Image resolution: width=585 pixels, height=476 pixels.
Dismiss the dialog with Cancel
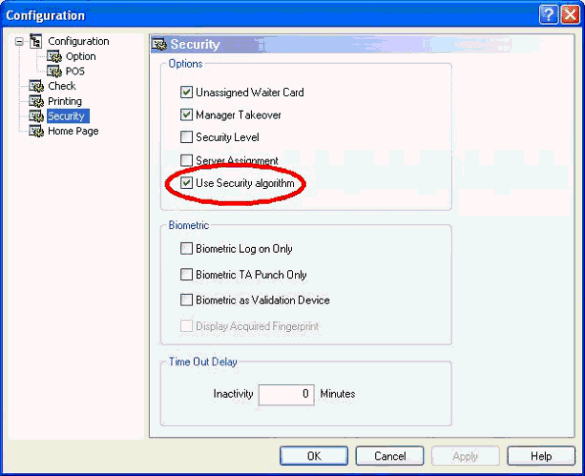click(x=390, y=456)
